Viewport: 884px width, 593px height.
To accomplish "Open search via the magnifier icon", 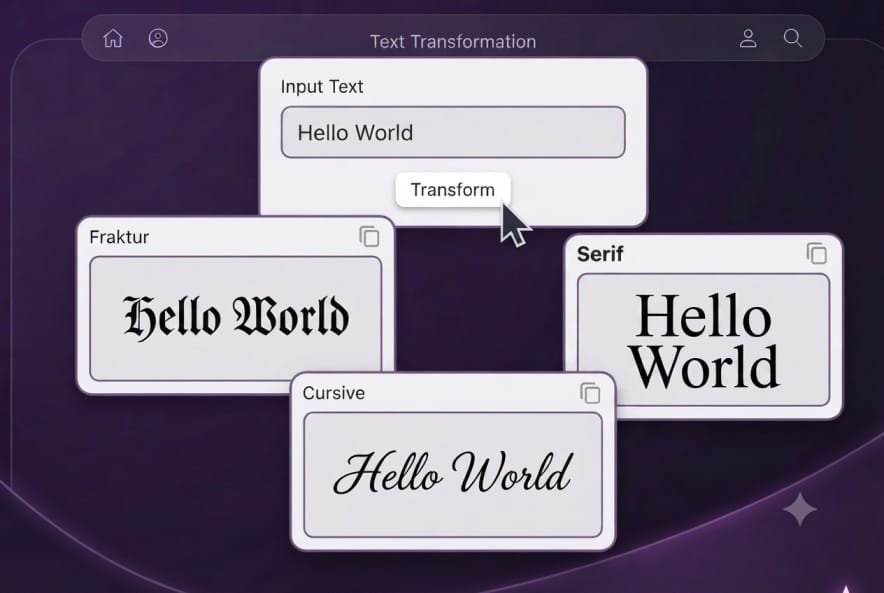I will (x=793, y=38).
